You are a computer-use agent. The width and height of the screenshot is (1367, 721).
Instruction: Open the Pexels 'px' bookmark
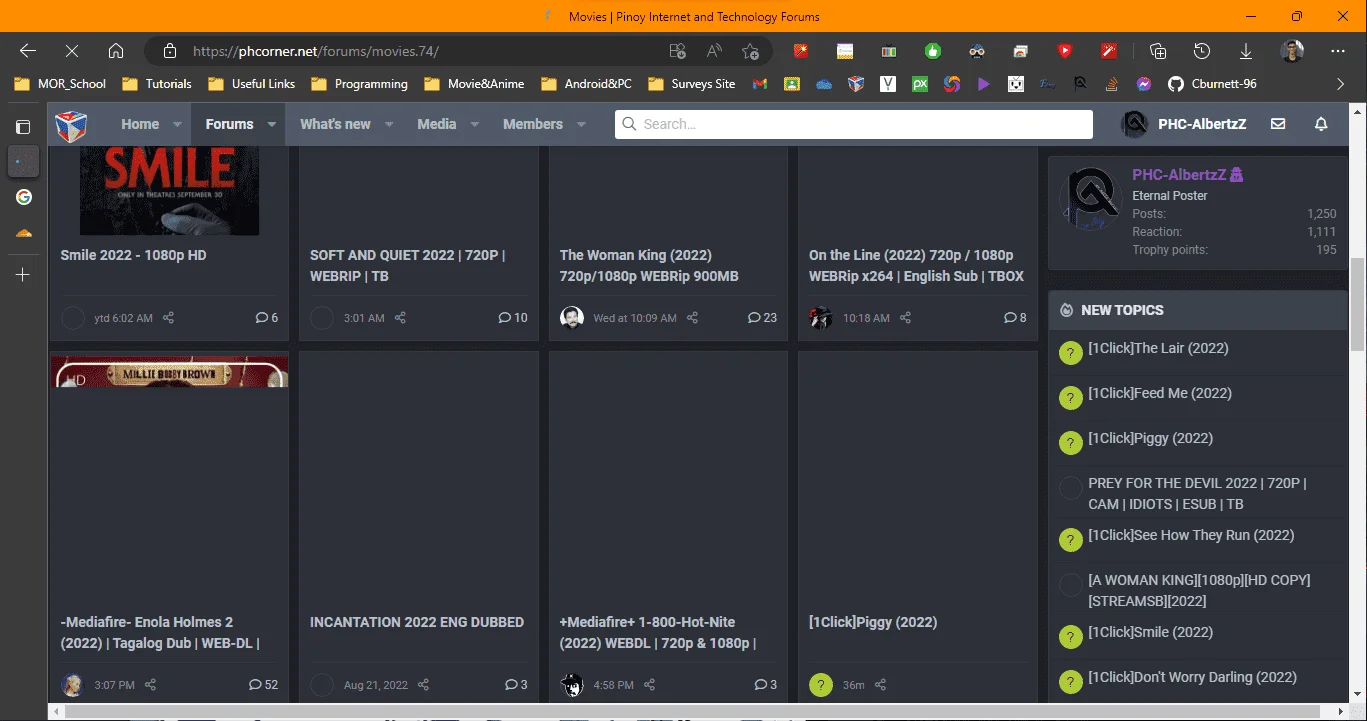920,84
